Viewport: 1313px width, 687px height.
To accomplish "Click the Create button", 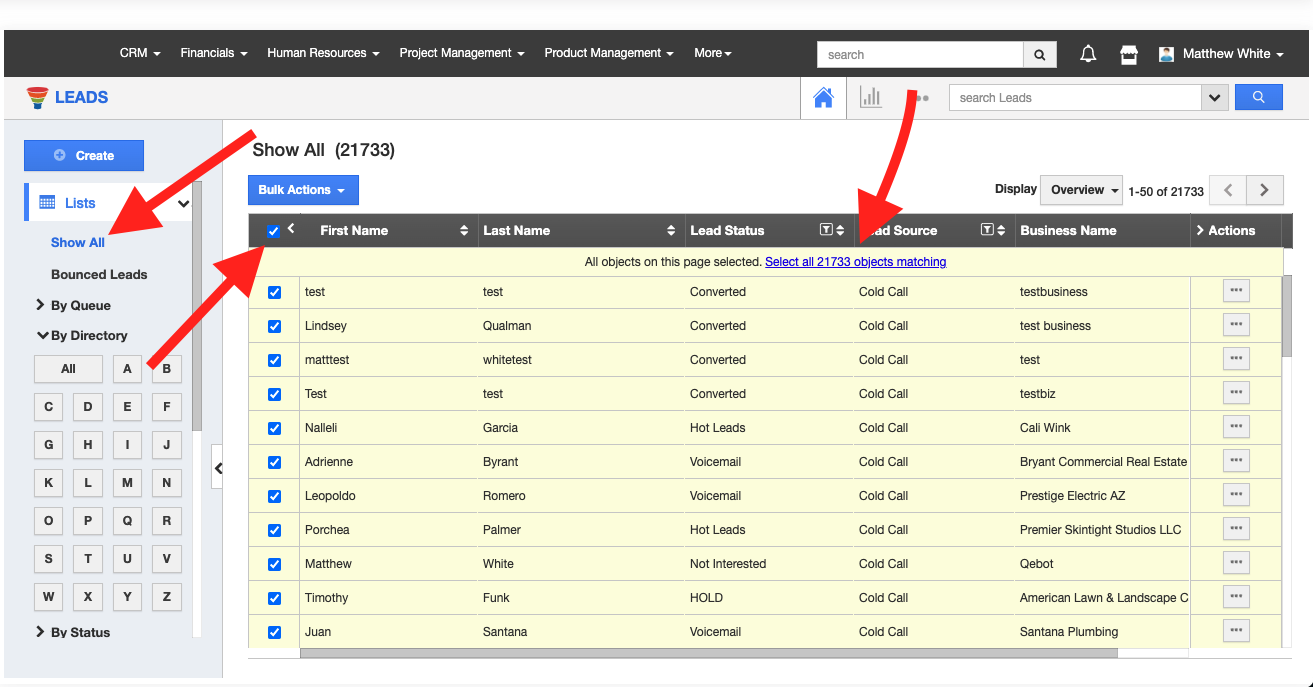I will 84,155.
